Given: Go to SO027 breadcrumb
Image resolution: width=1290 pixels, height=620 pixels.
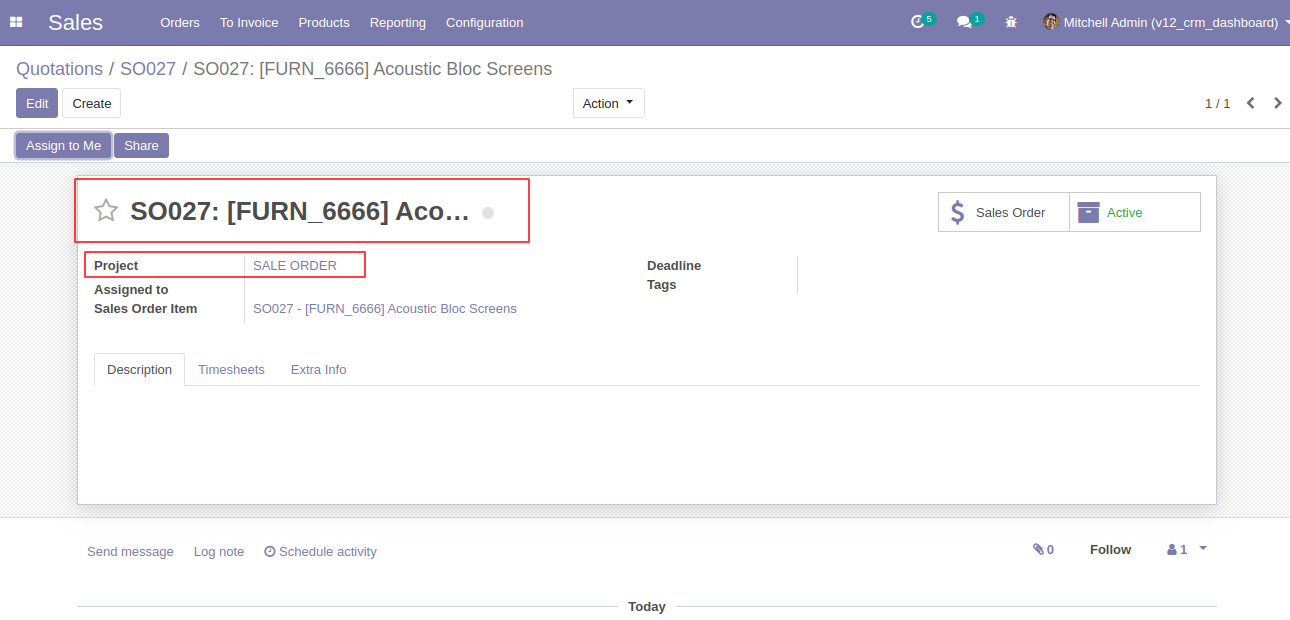Looking at the screenshot, I should tap(148, 69).
